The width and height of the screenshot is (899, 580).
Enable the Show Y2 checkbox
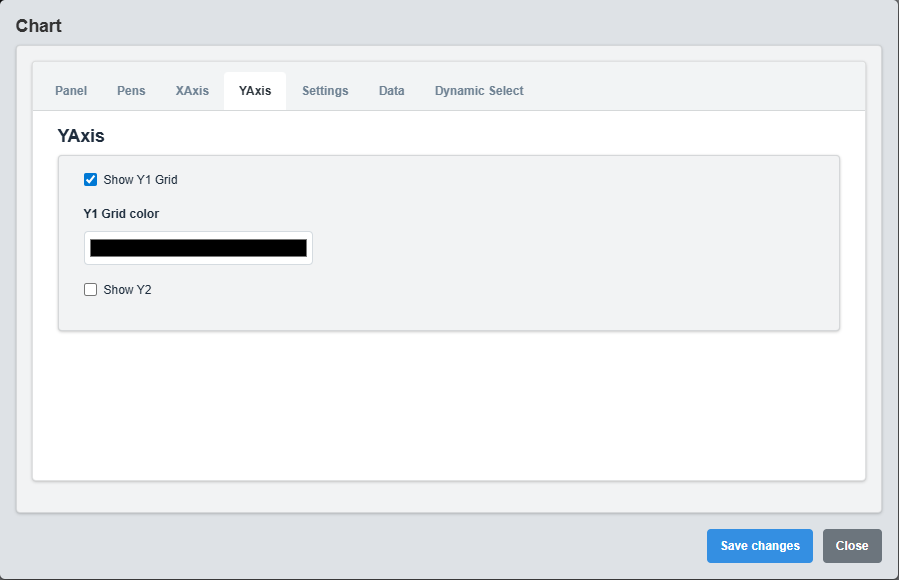tap(90, 289)
